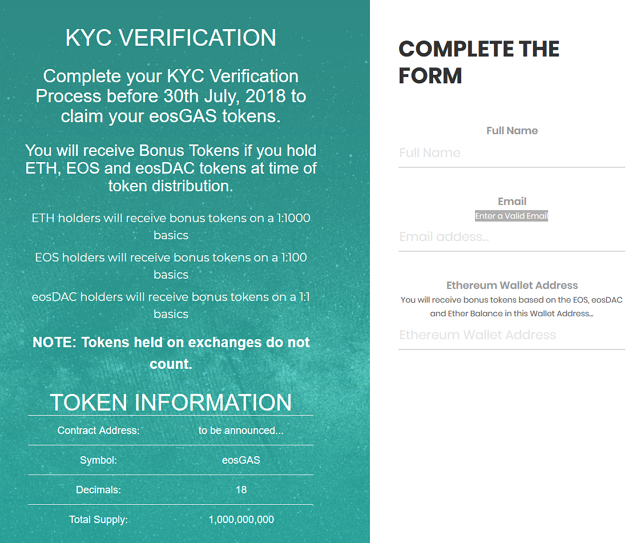Click the 'to be announced...' contract value

click(x=241, y=431)
